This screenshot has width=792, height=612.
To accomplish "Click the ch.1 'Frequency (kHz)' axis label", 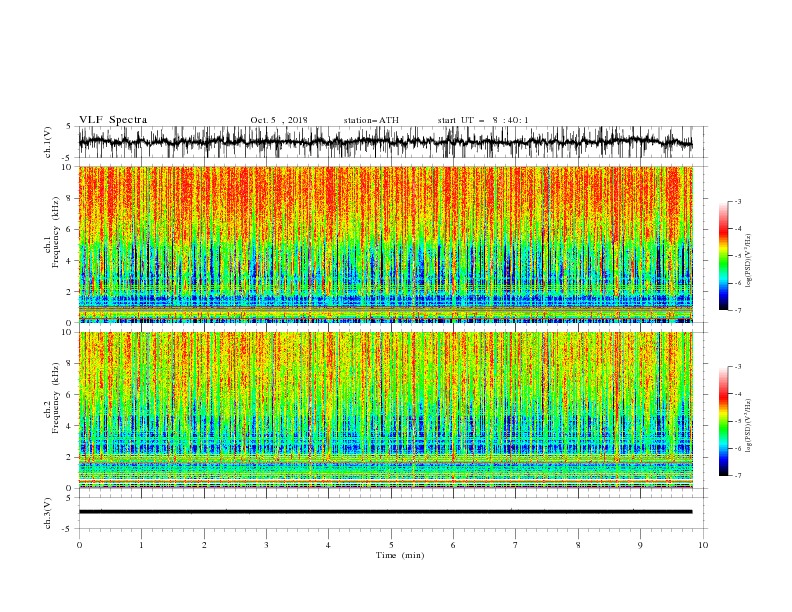I will click(x=56, y=232).
